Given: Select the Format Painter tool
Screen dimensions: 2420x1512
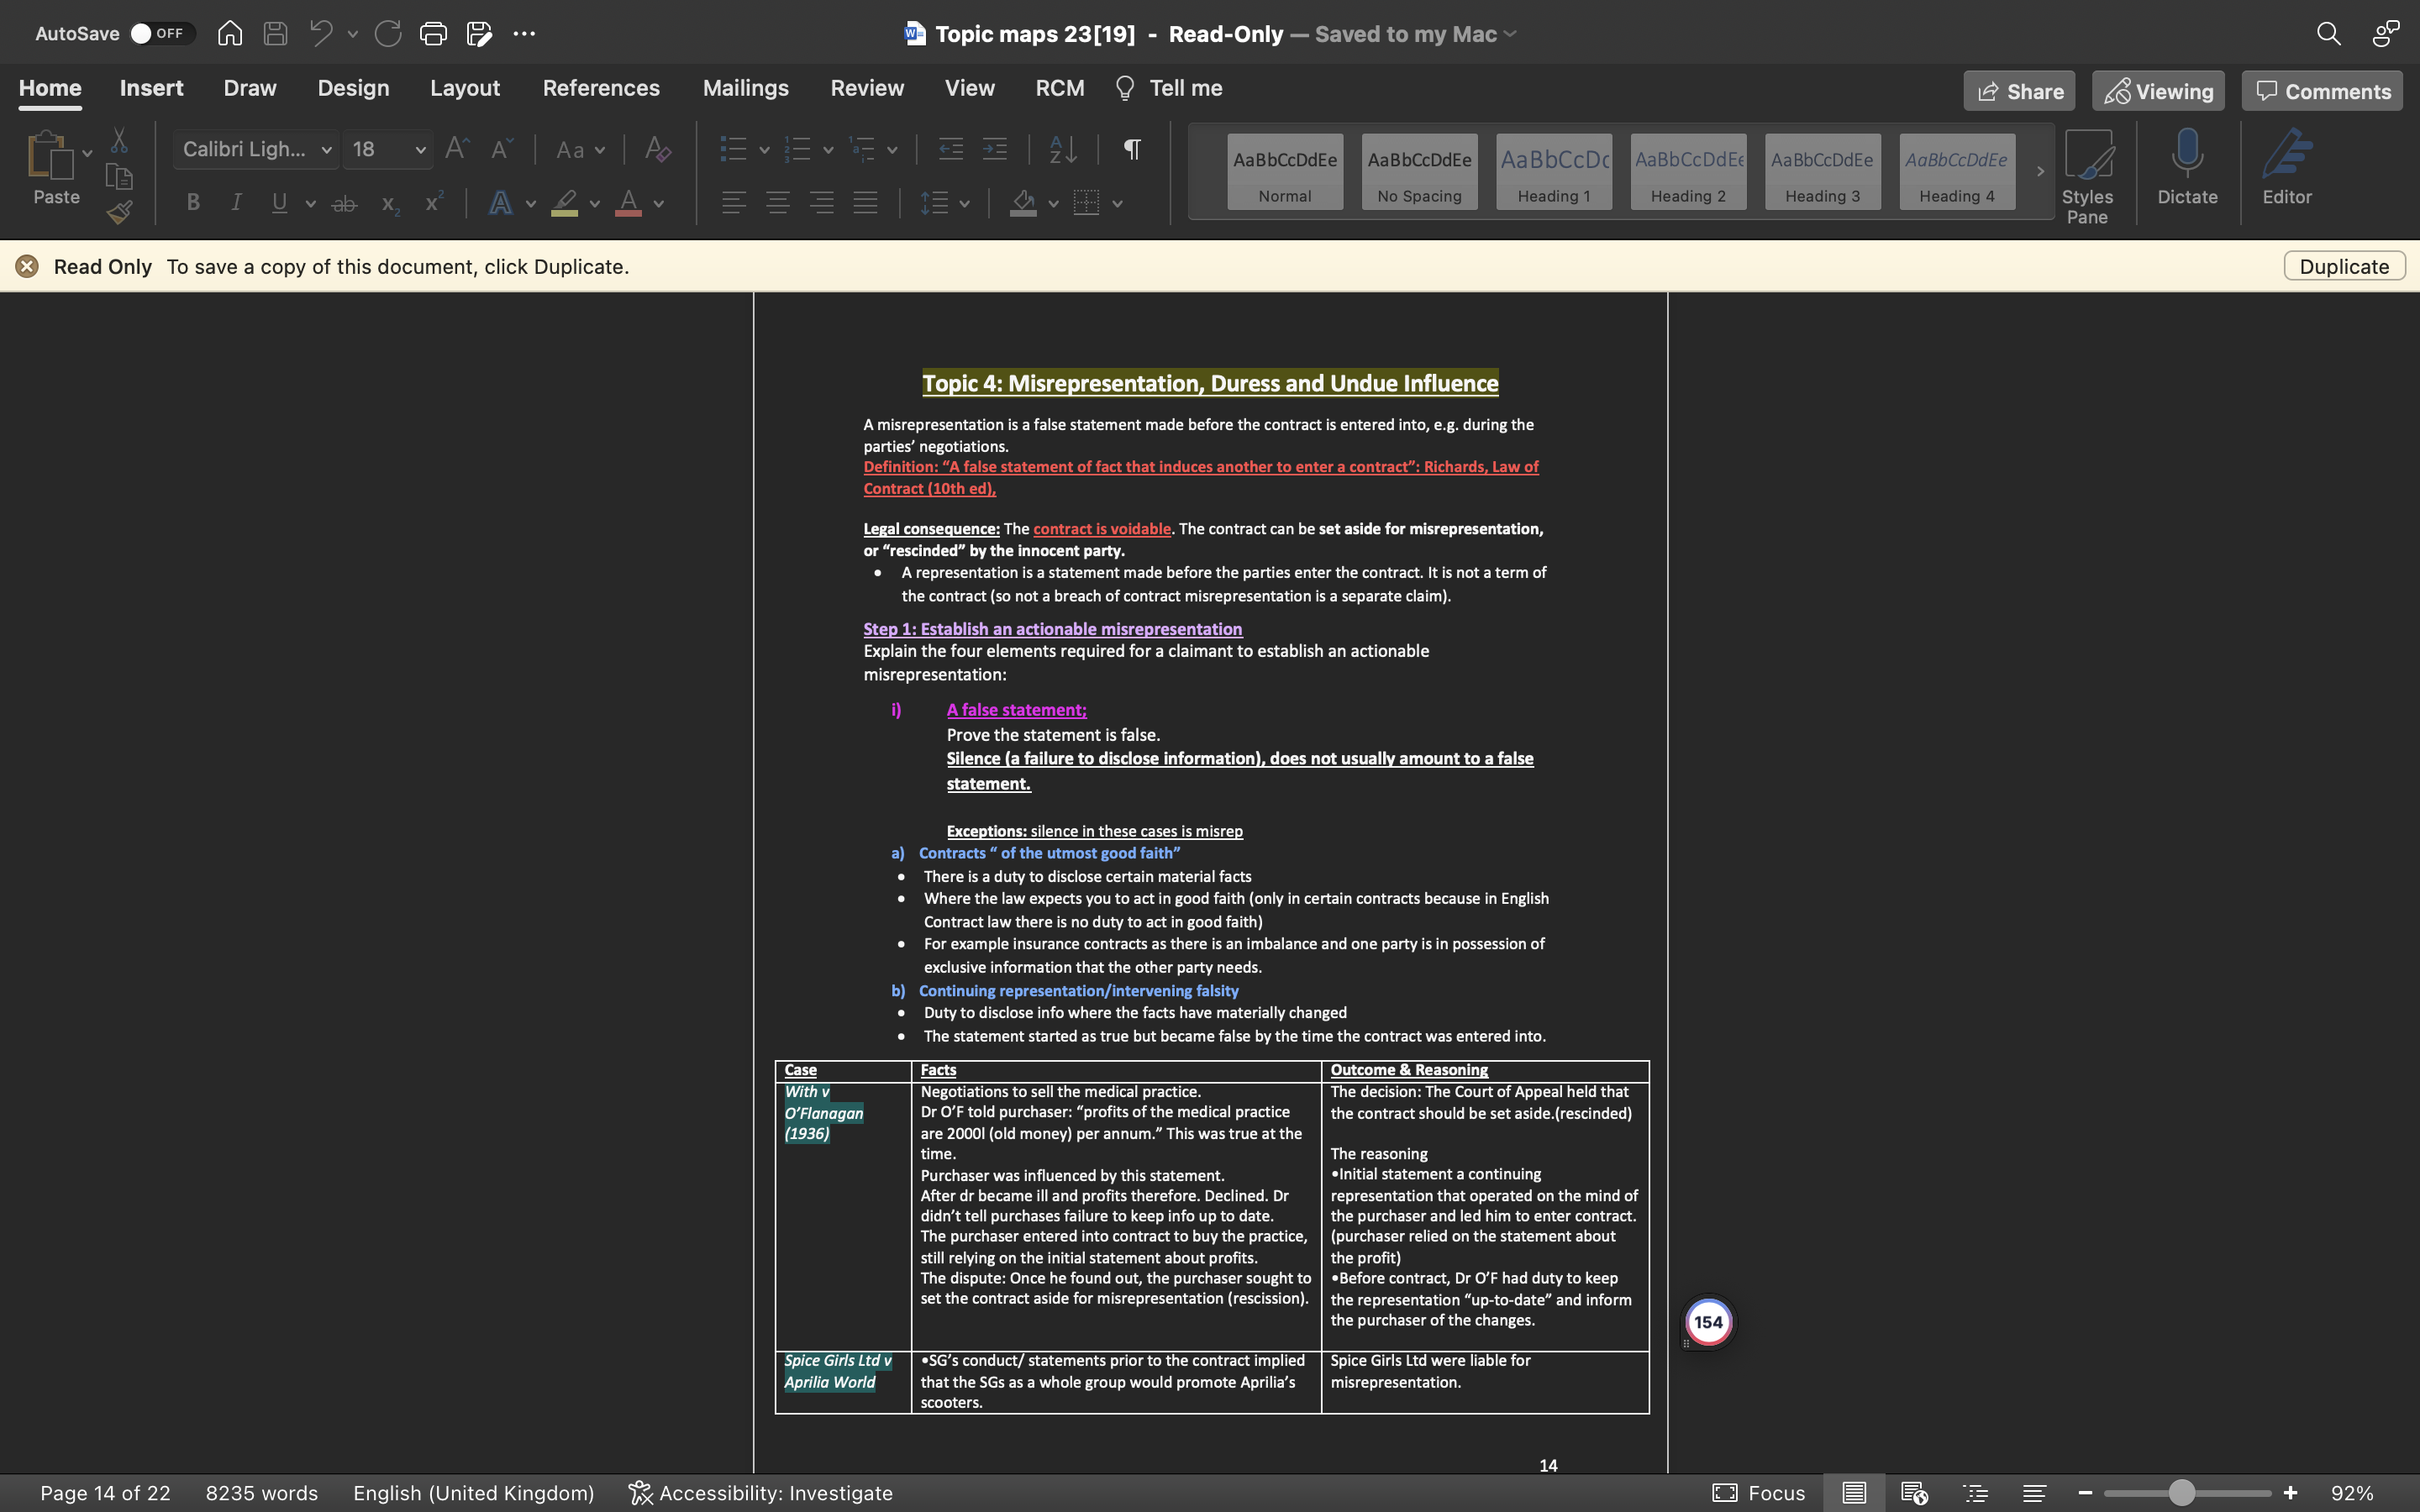Looking at the screenshot, I should 120,212.
